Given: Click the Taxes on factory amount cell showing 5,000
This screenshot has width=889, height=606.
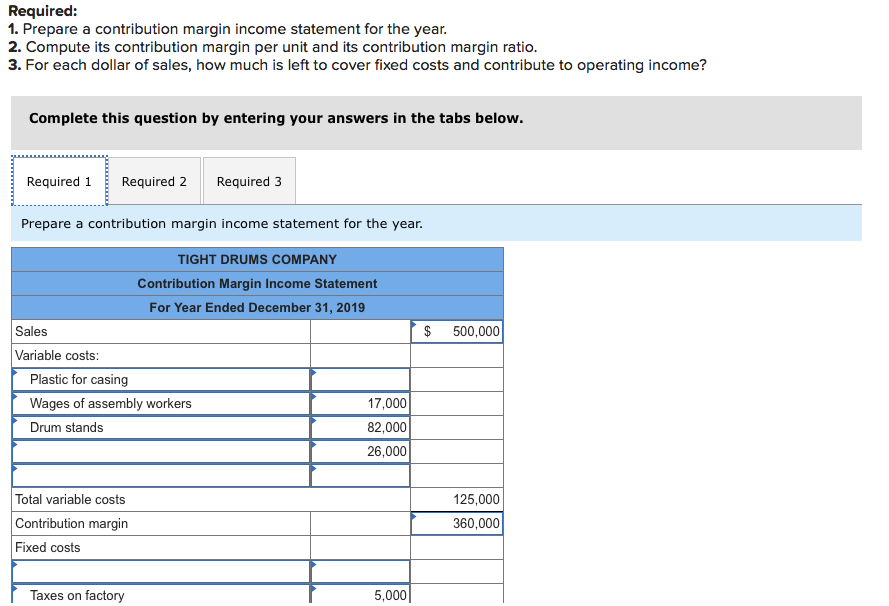Looking at the screenshot, I should 359,595.
